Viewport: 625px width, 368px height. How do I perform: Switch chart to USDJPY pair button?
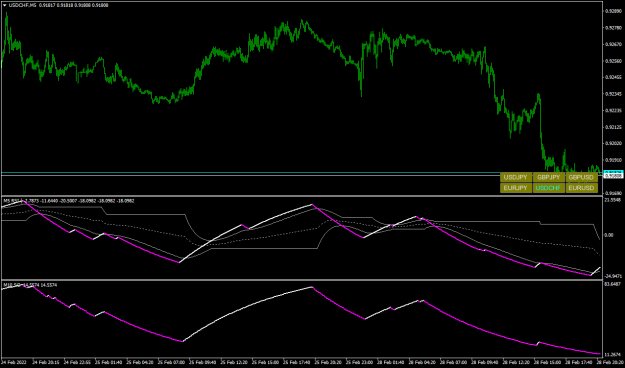click(516, 177)
